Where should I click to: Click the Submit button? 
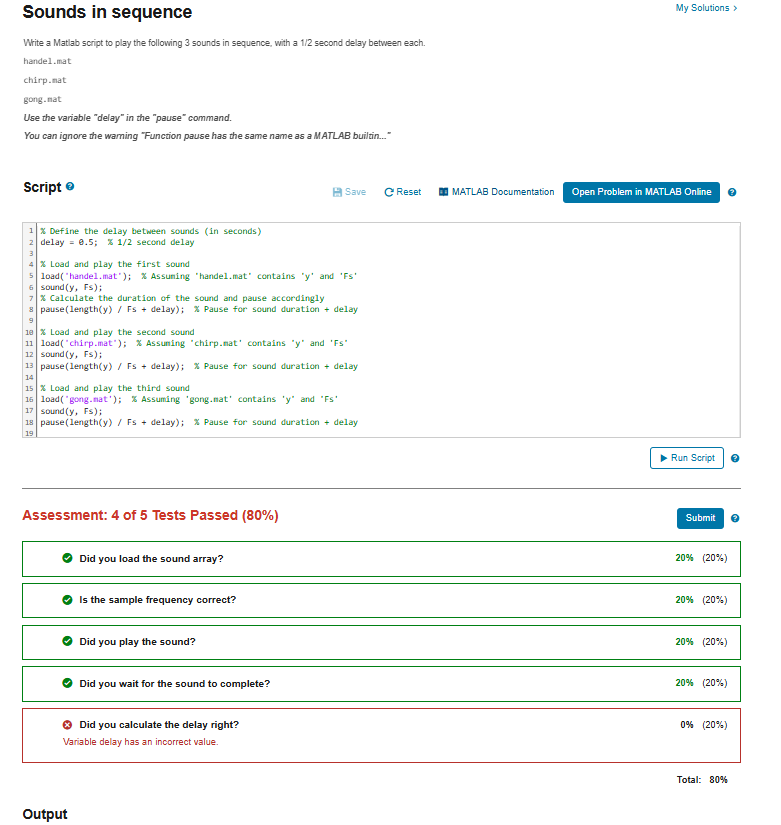pos(700,518)
